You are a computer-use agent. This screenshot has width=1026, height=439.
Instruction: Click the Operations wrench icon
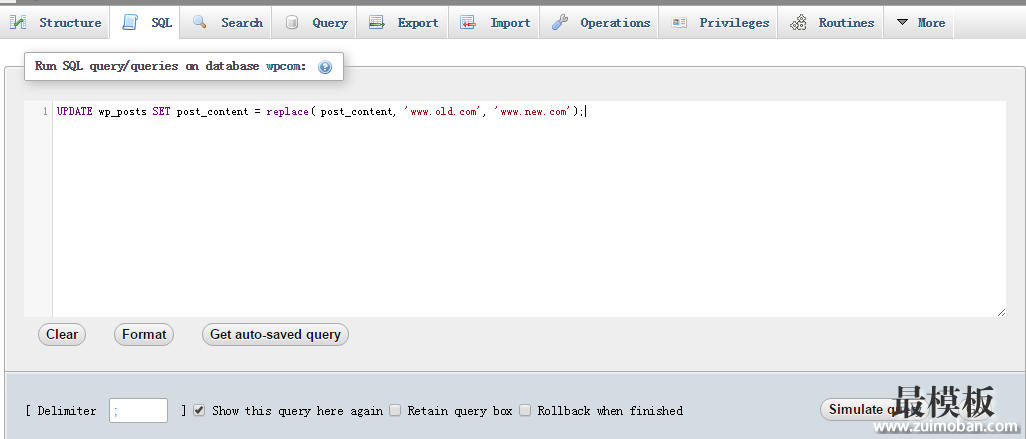point(560,23)
